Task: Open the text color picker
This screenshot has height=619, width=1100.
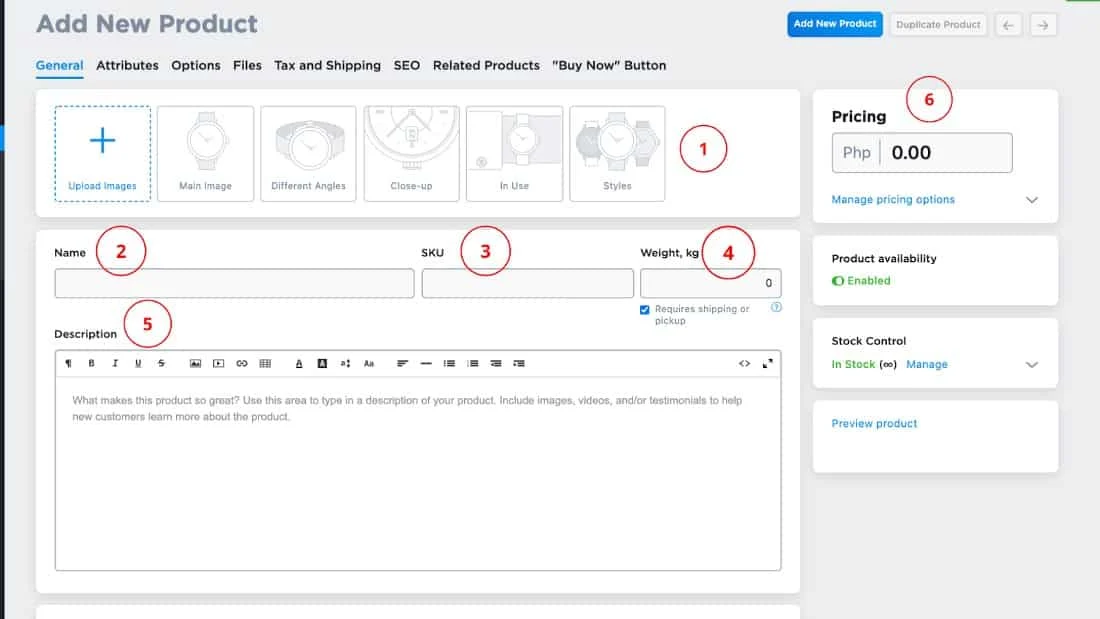Action: coord(299,364)
